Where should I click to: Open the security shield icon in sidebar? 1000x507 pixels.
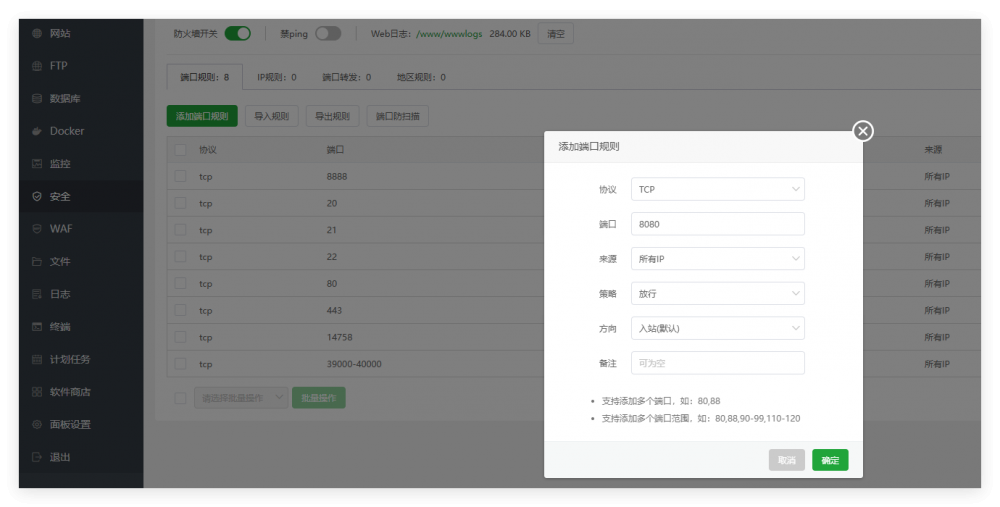[37, 197]
